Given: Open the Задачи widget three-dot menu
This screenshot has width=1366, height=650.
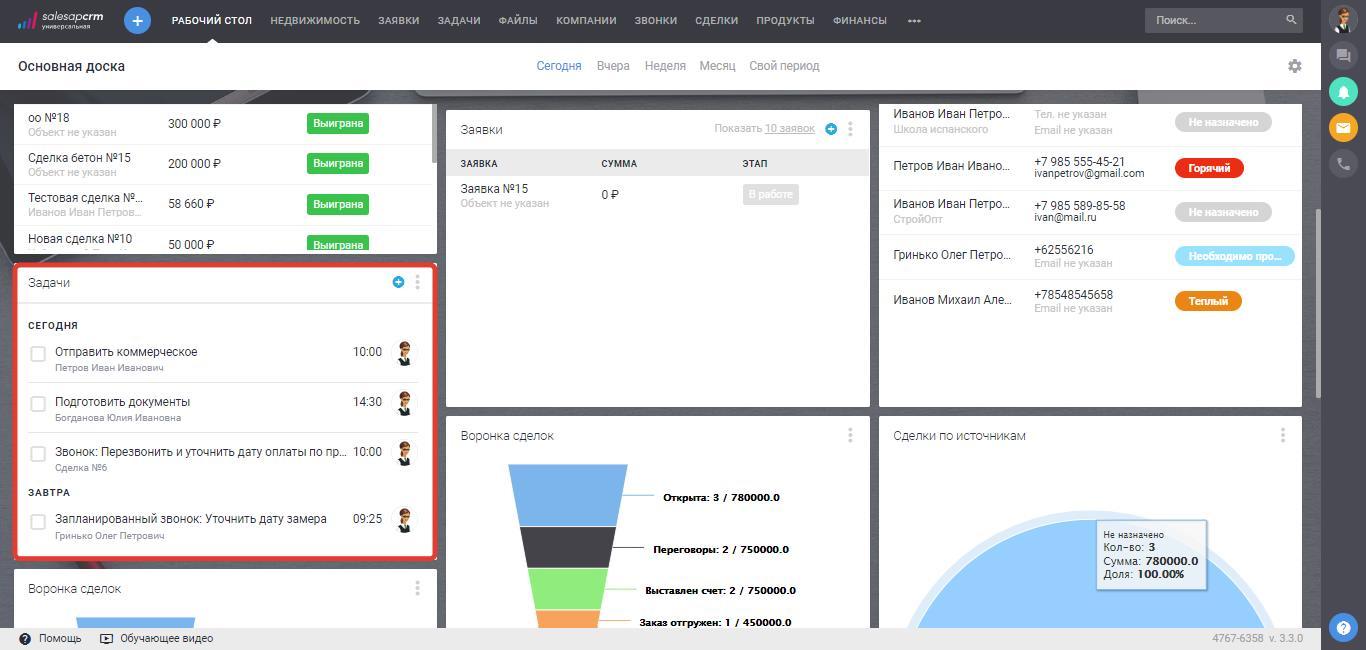Looking at the screenshot, I should (418, 282).
